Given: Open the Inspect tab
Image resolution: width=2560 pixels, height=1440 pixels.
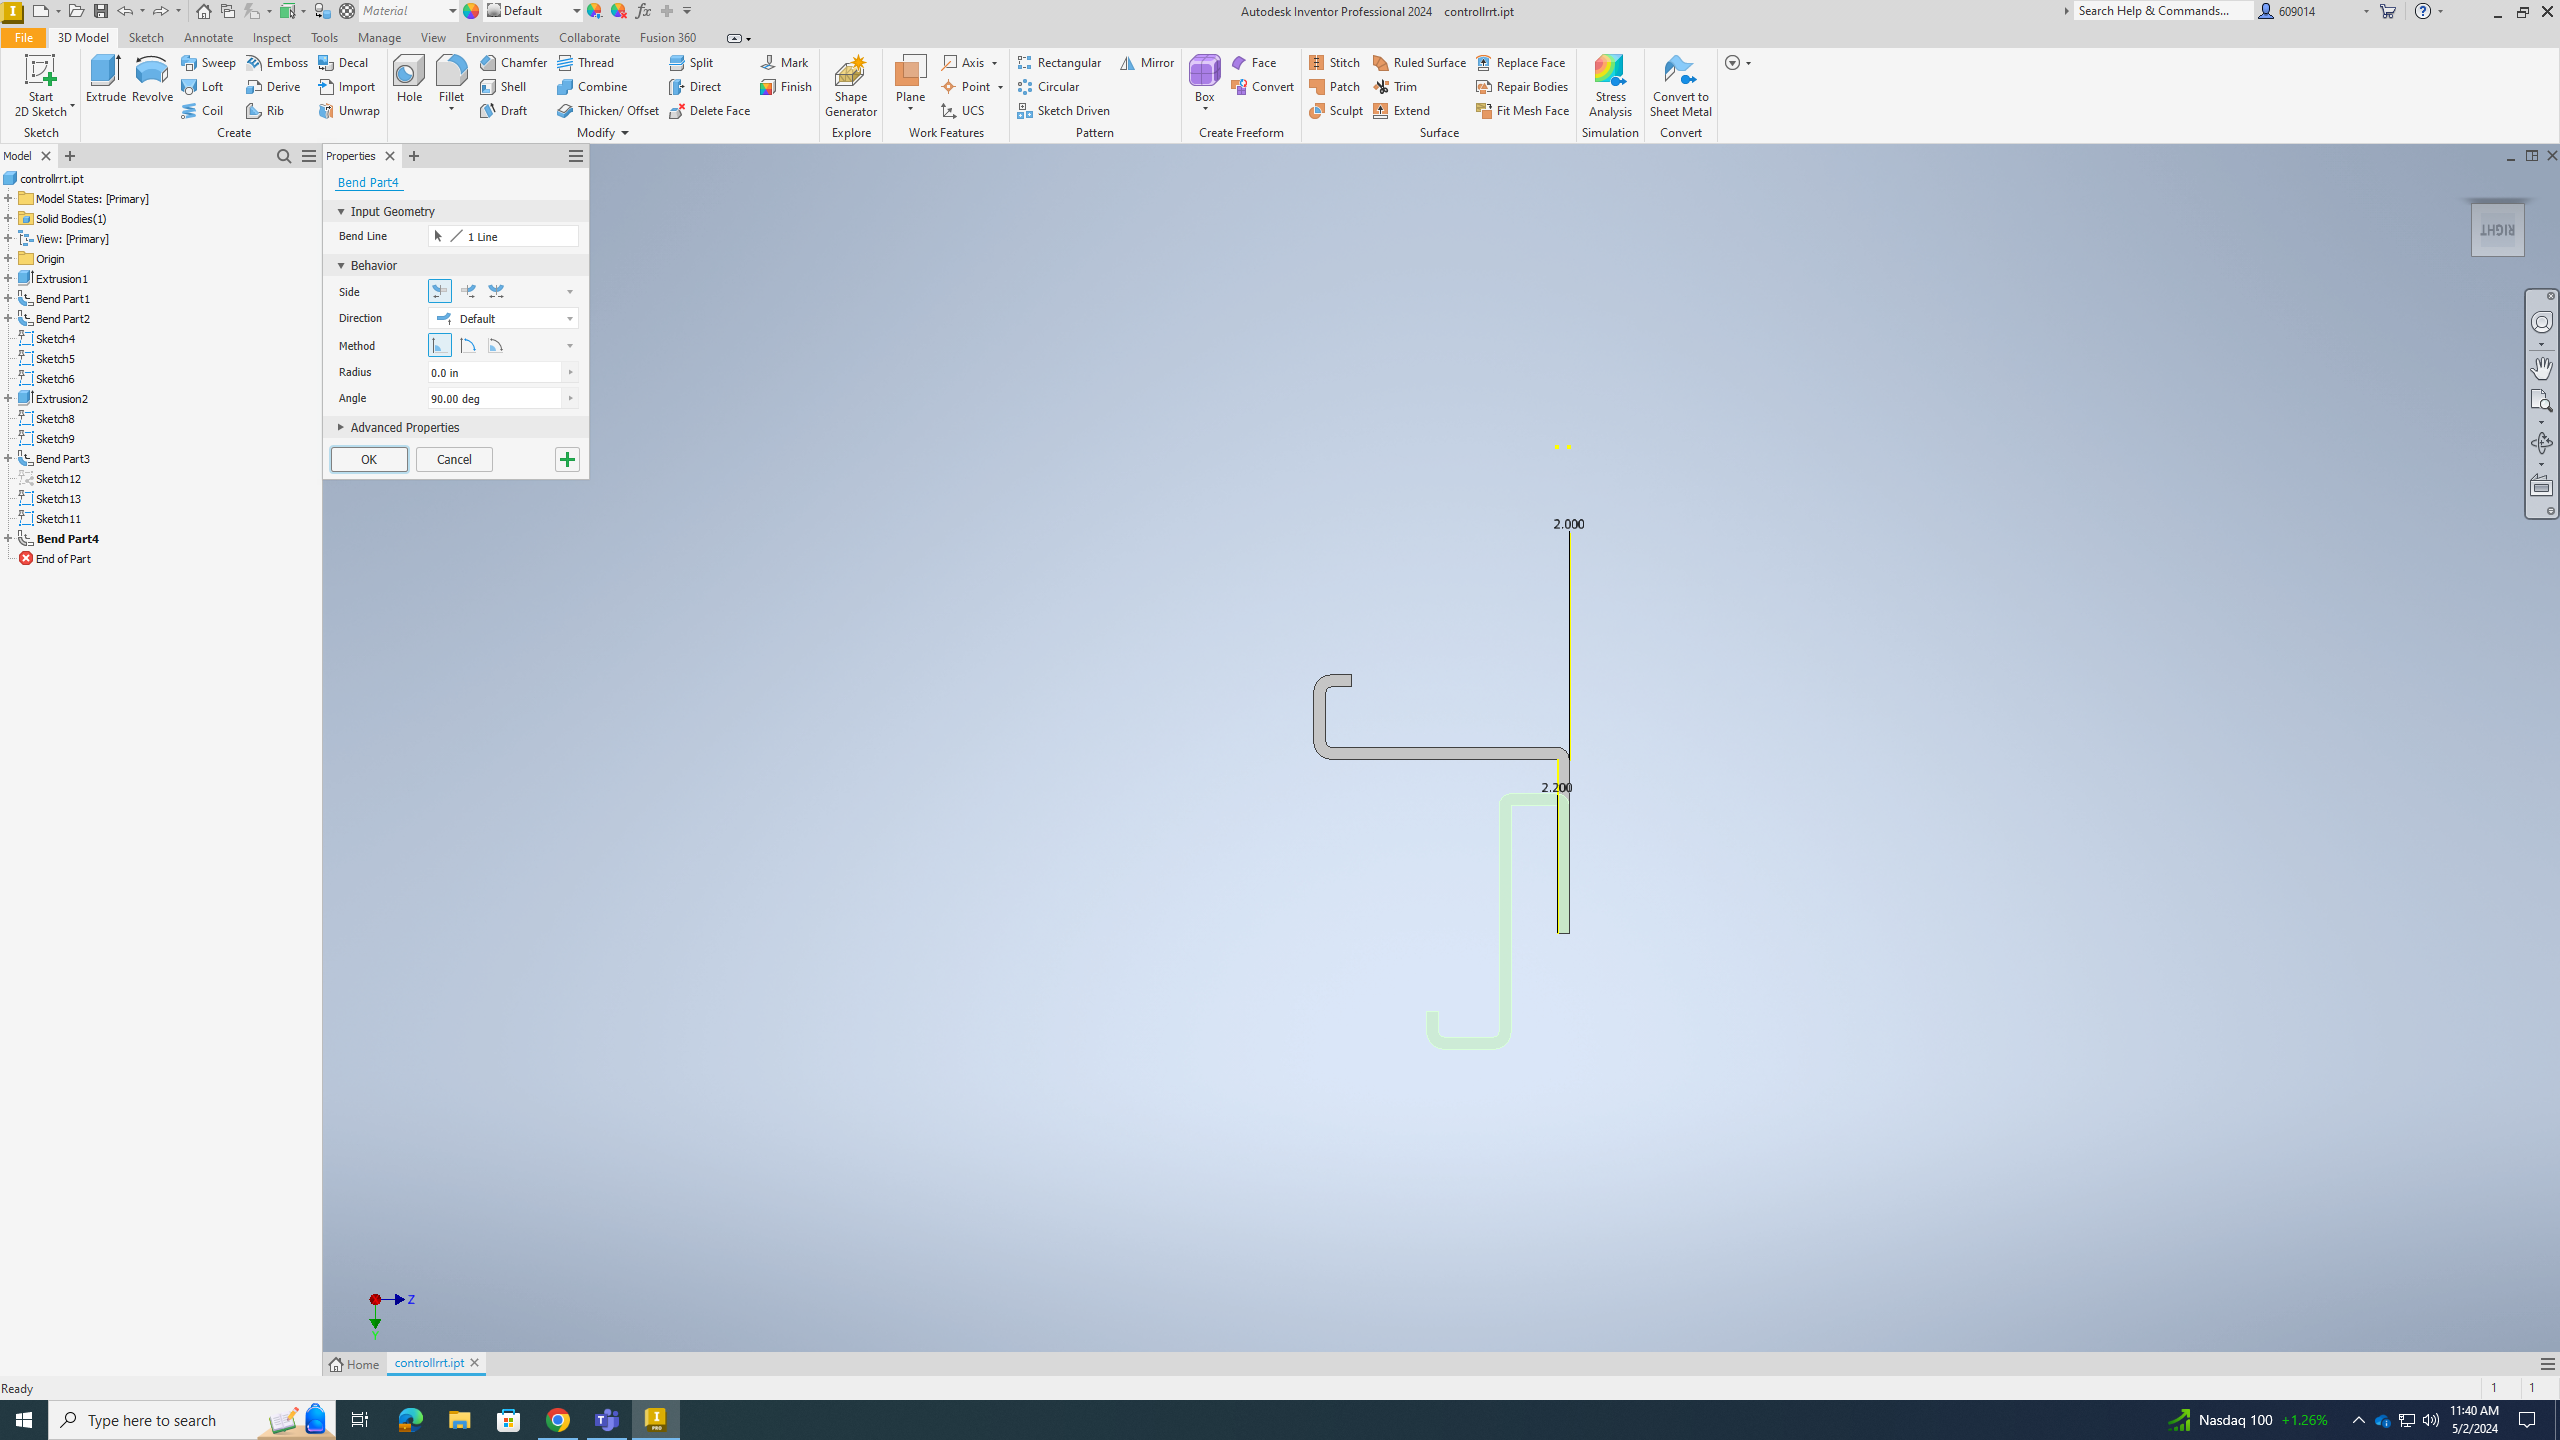Looking at the screenshot, I should coord(271,37).
